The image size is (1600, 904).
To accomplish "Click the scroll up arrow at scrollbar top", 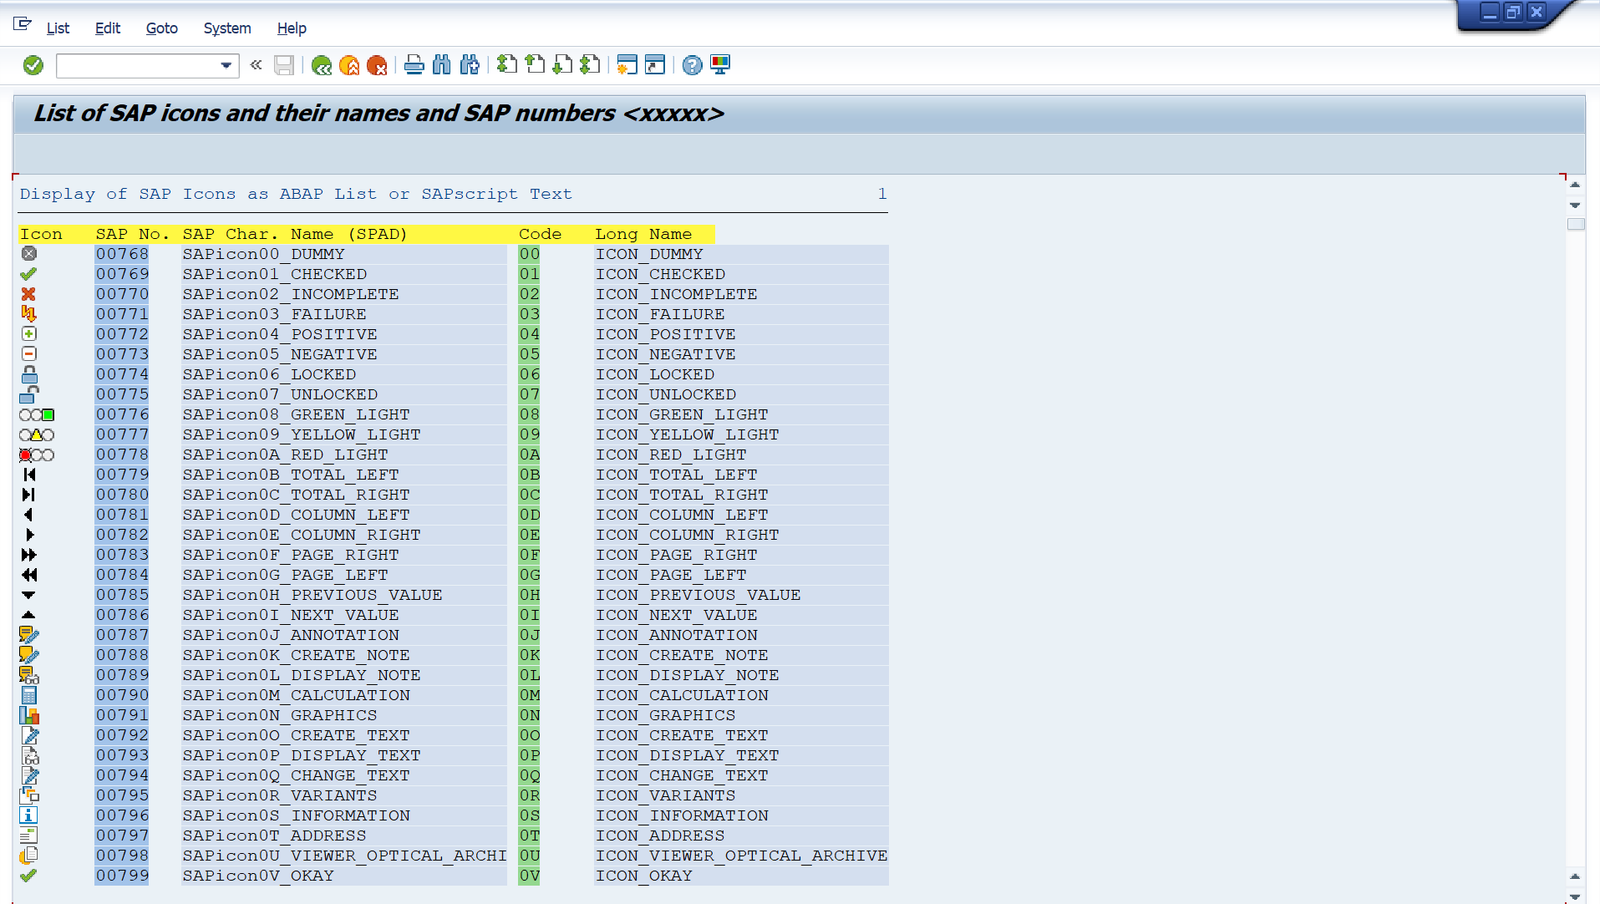I will click(1575, 185).
